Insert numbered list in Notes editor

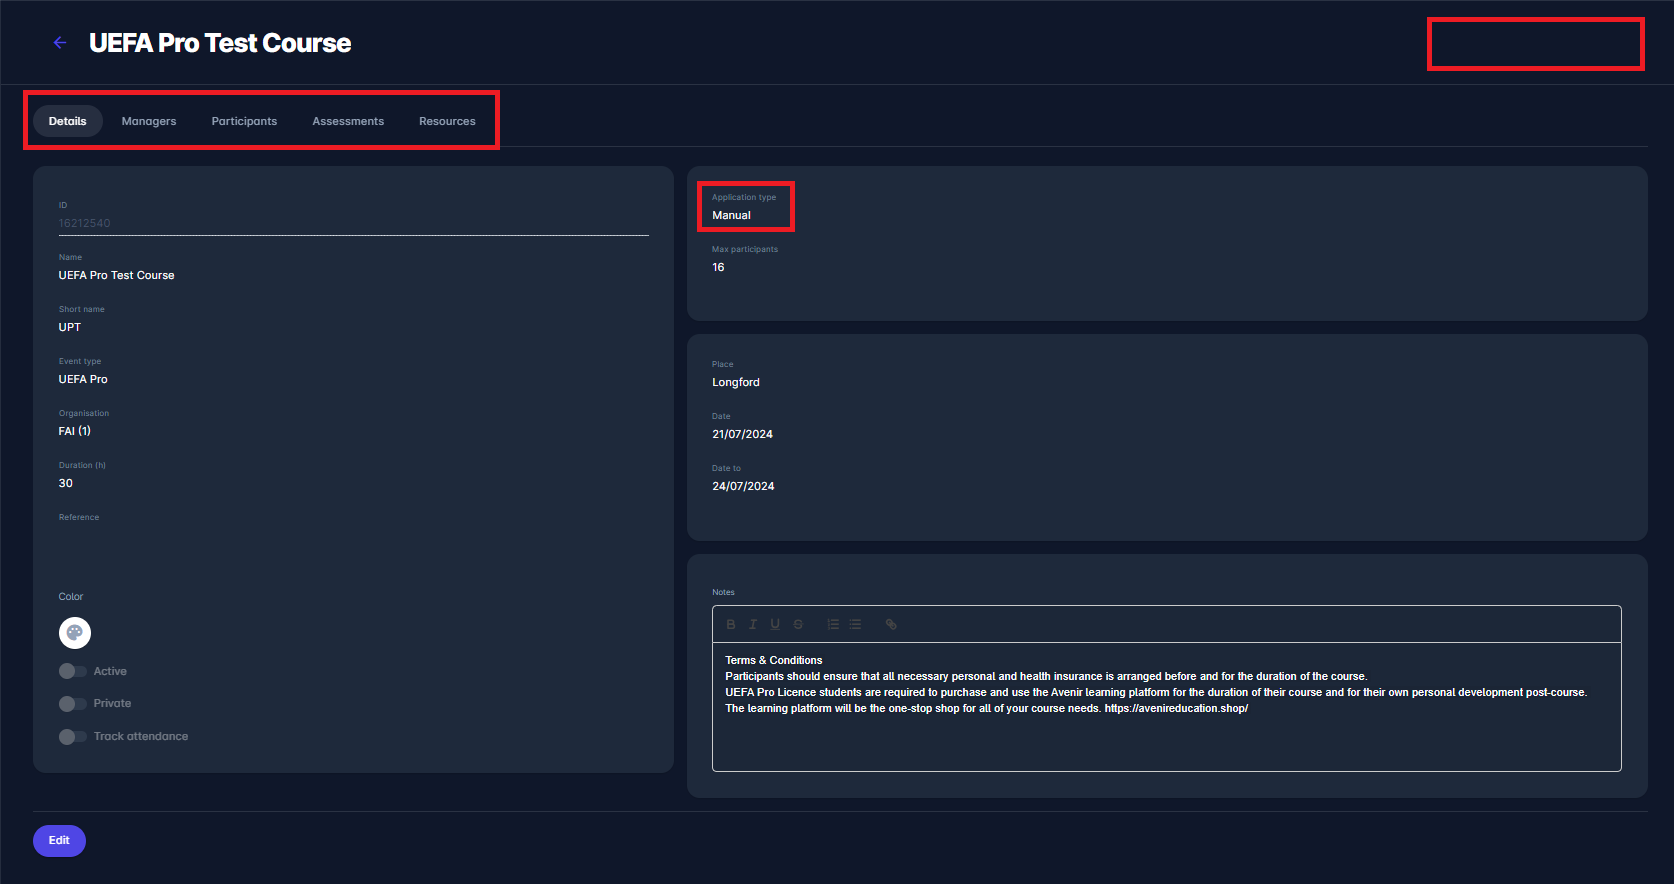833,624
